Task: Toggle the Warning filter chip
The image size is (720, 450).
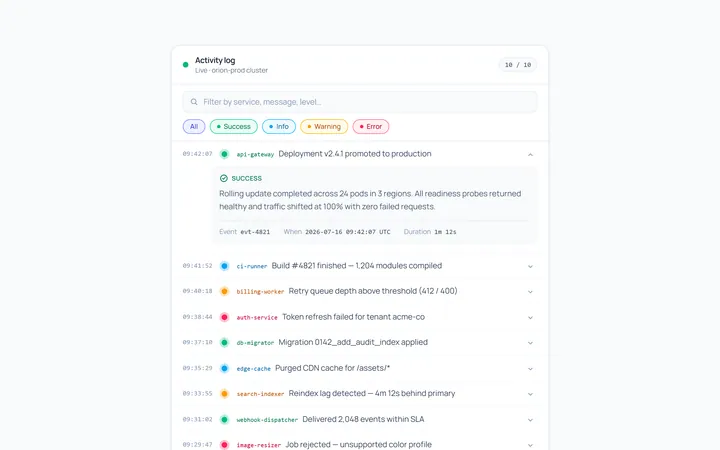Action: 324,126
